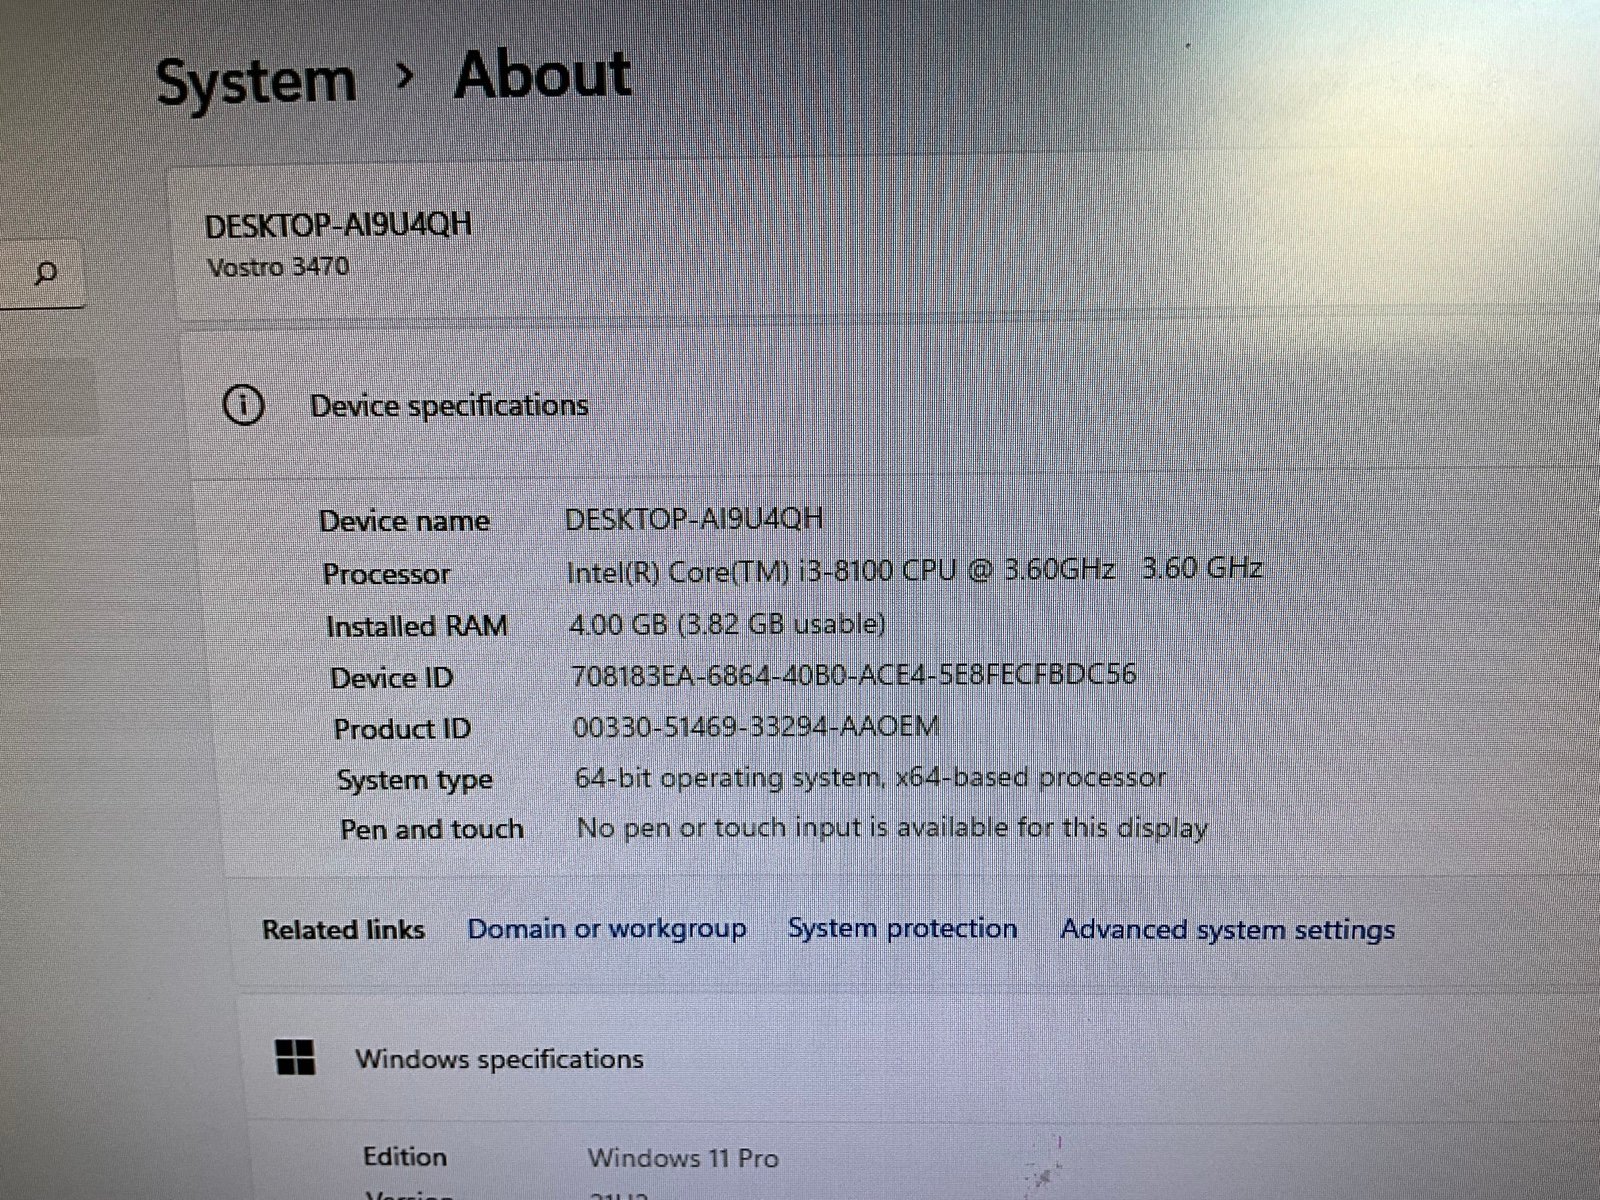Viewport: 1600px width, 1200px height.
Task: Select the installed RAM value 4.00 GB
Action: click(x=727, y=625)
